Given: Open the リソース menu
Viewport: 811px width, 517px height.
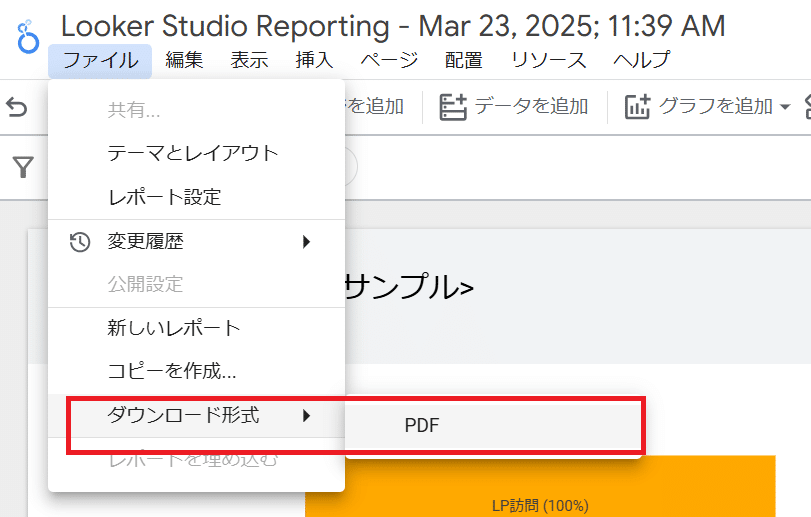Looking at the screenshot, I should [x=549, y=60].
